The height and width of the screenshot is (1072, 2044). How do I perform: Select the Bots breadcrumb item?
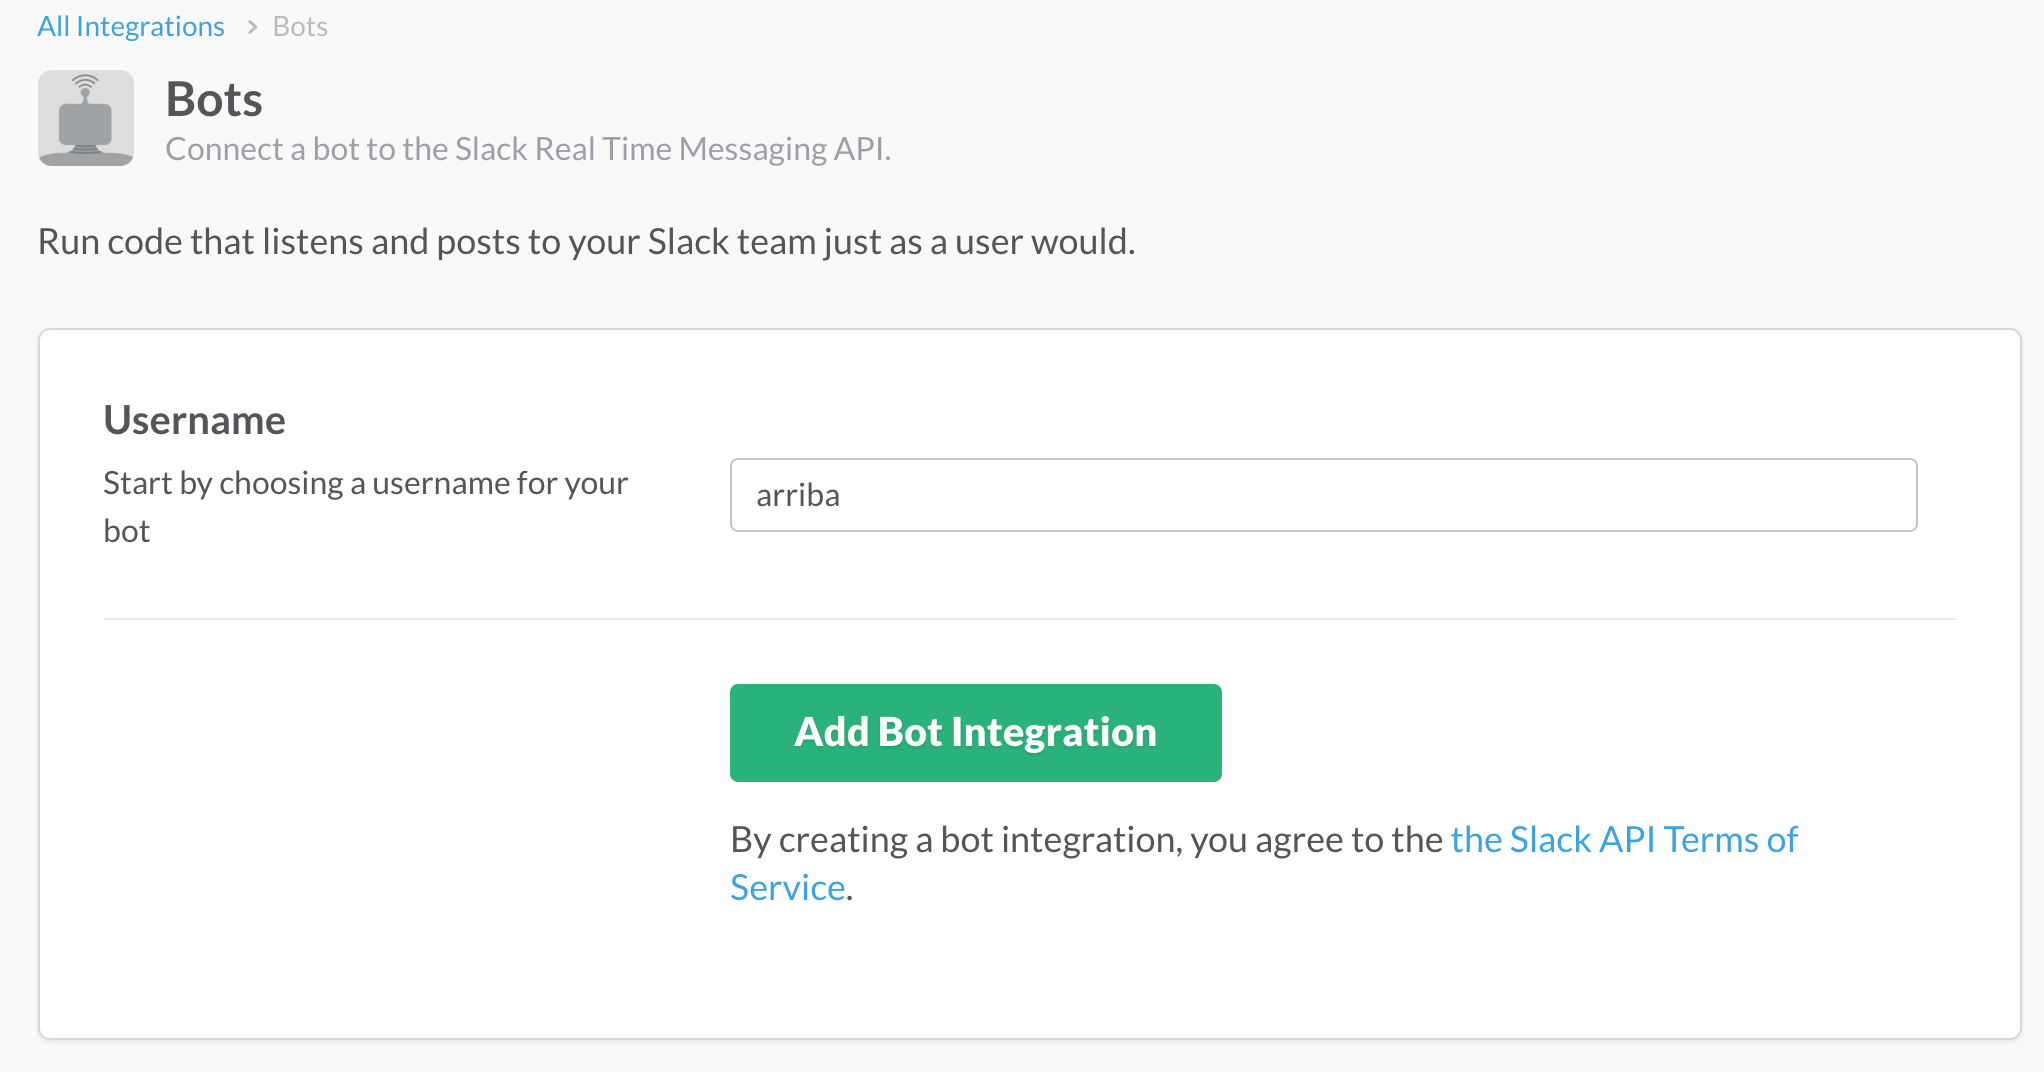click(300, 26)
